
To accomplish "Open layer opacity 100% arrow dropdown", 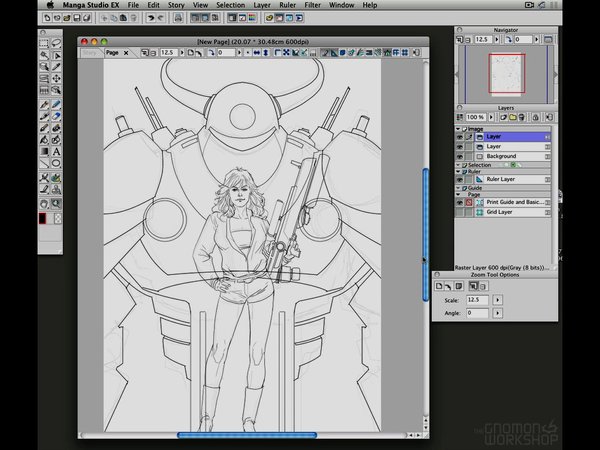I will coord(491,117).
